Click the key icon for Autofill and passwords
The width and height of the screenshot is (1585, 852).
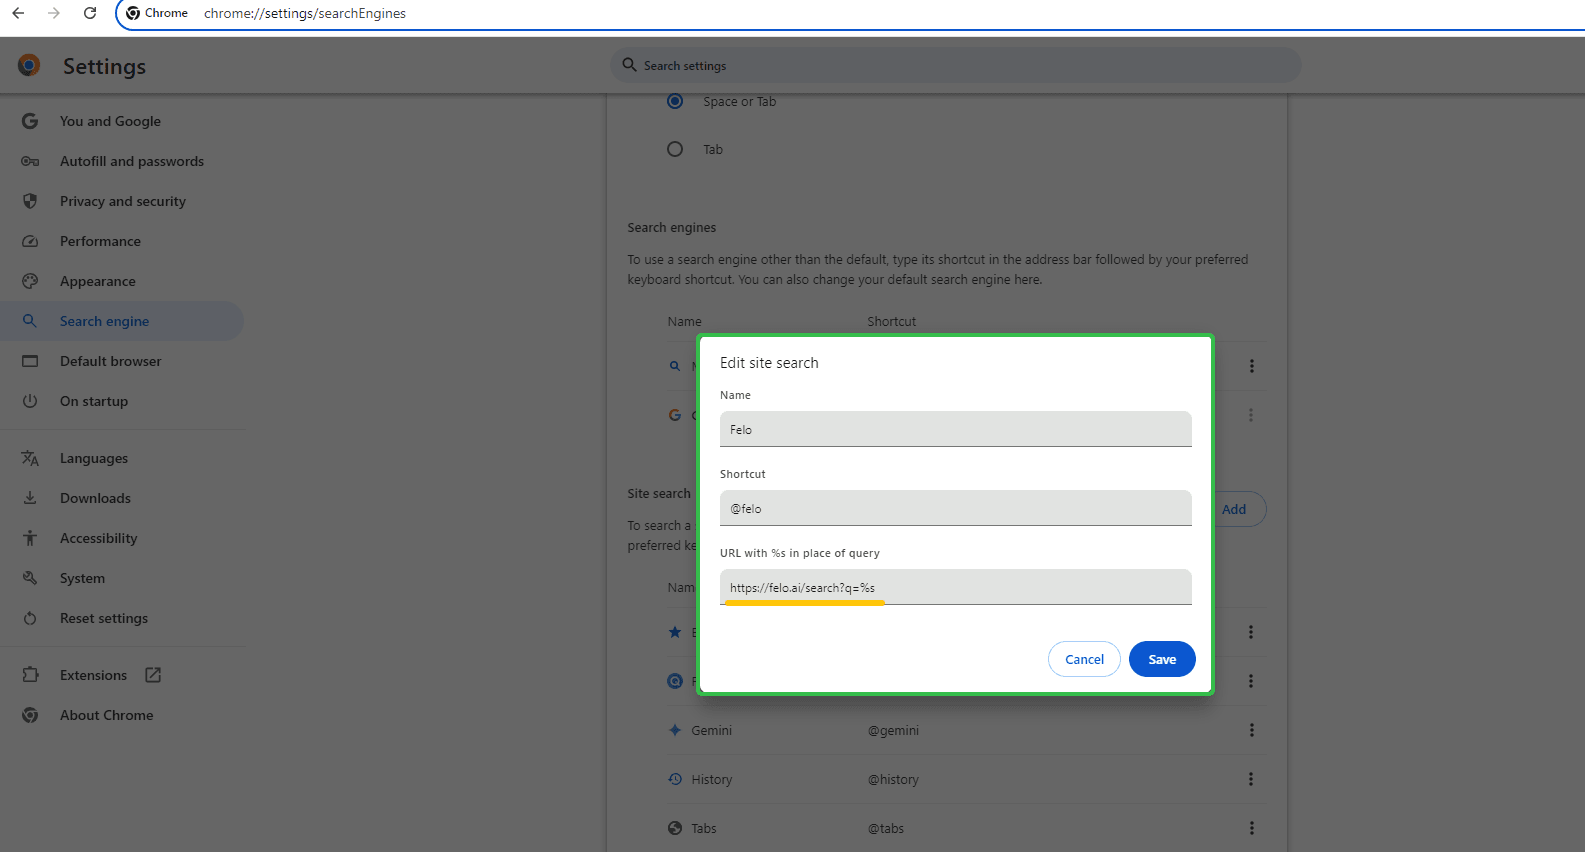30,161
